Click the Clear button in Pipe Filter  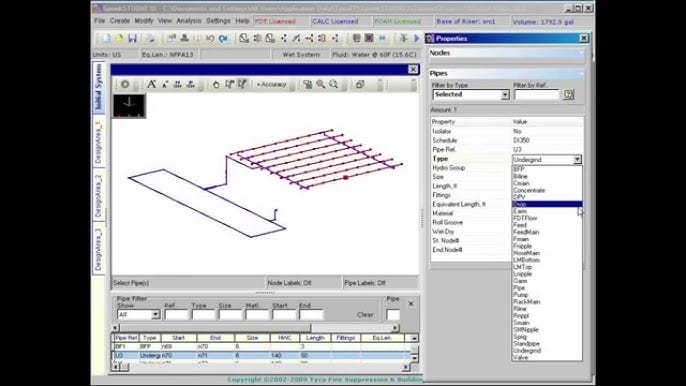pyautogui.click(x=365, y=315)
